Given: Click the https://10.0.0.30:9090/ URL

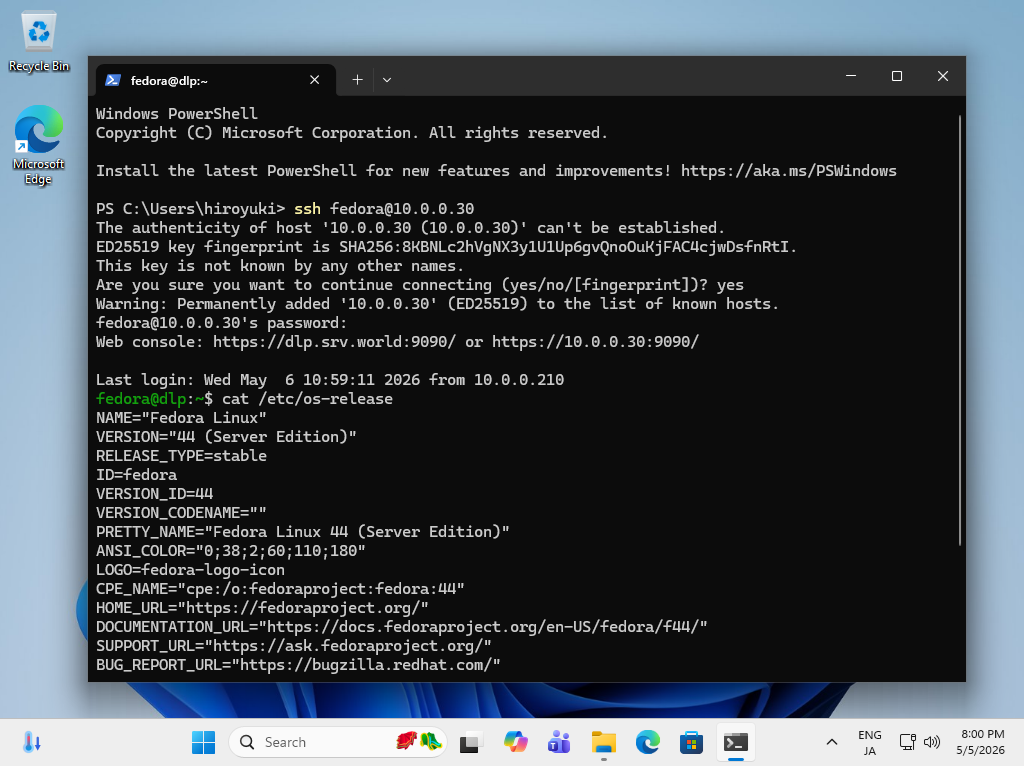Looking at the screenshot, I should point(595,342).
